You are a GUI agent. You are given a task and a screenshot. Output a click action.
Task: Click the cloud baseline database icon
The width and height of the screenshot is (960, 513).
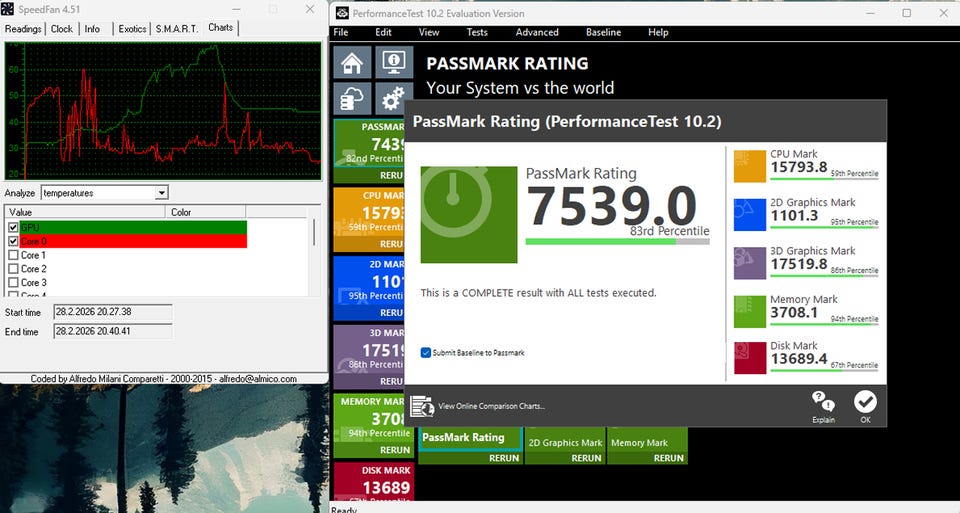point(352,98)
